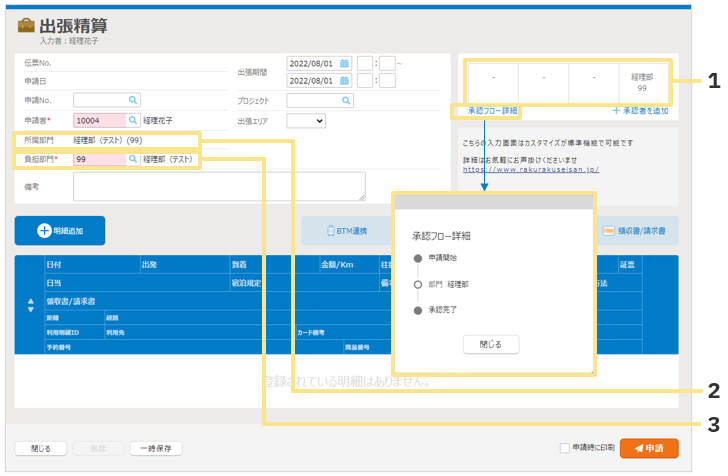Image resolution: width=728 pixels, height=476 pixels.
Task: Open calendar for trip end date
Action: click(x=344, y=81)
